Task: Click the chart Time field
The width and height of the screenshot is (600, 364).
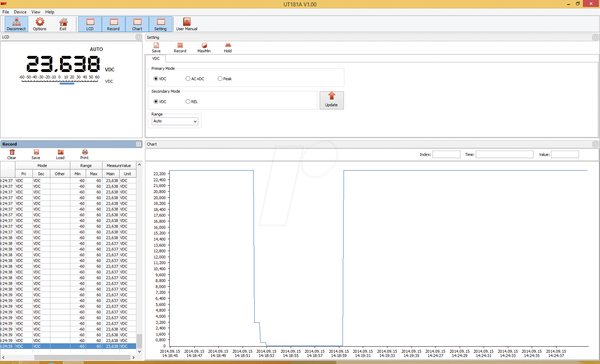Action: pos(504,154)
